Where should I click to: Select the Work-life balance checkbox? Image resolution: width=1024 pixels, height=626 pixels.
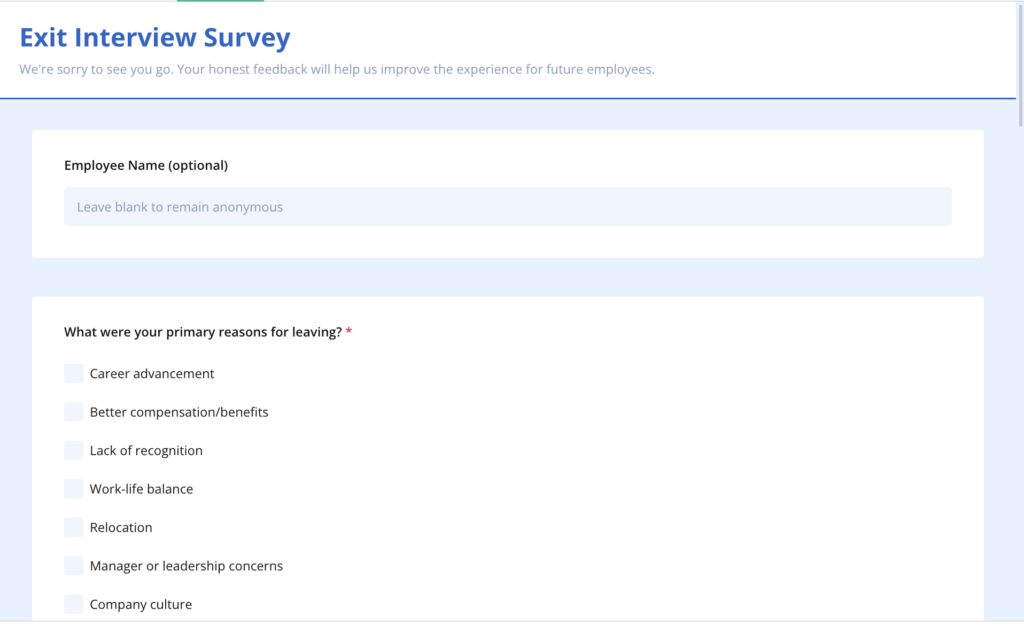coord(73,489)
